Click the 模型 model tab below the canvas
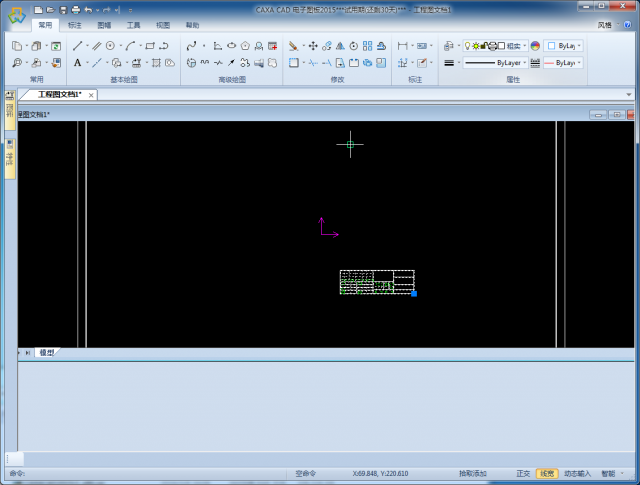This screenshot has width=640, height=485. pos(47,353)
